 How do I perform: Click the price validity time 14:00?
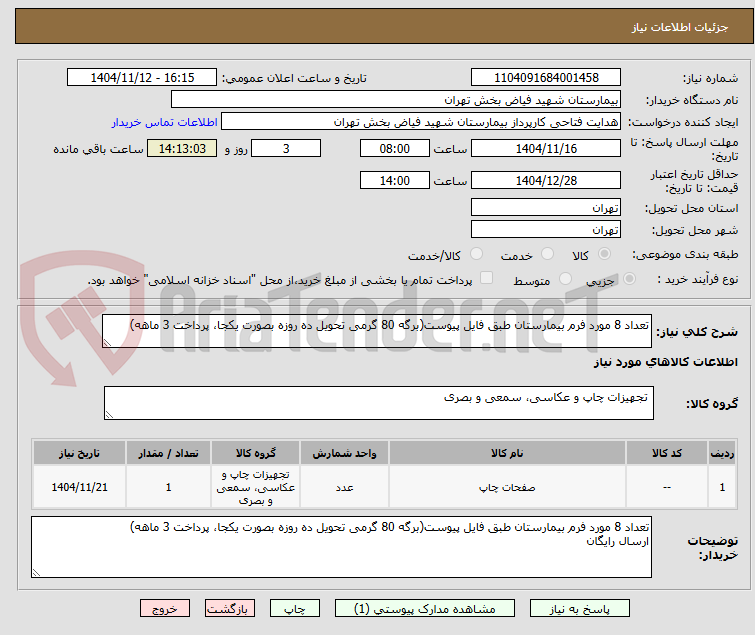pos(395,181)
